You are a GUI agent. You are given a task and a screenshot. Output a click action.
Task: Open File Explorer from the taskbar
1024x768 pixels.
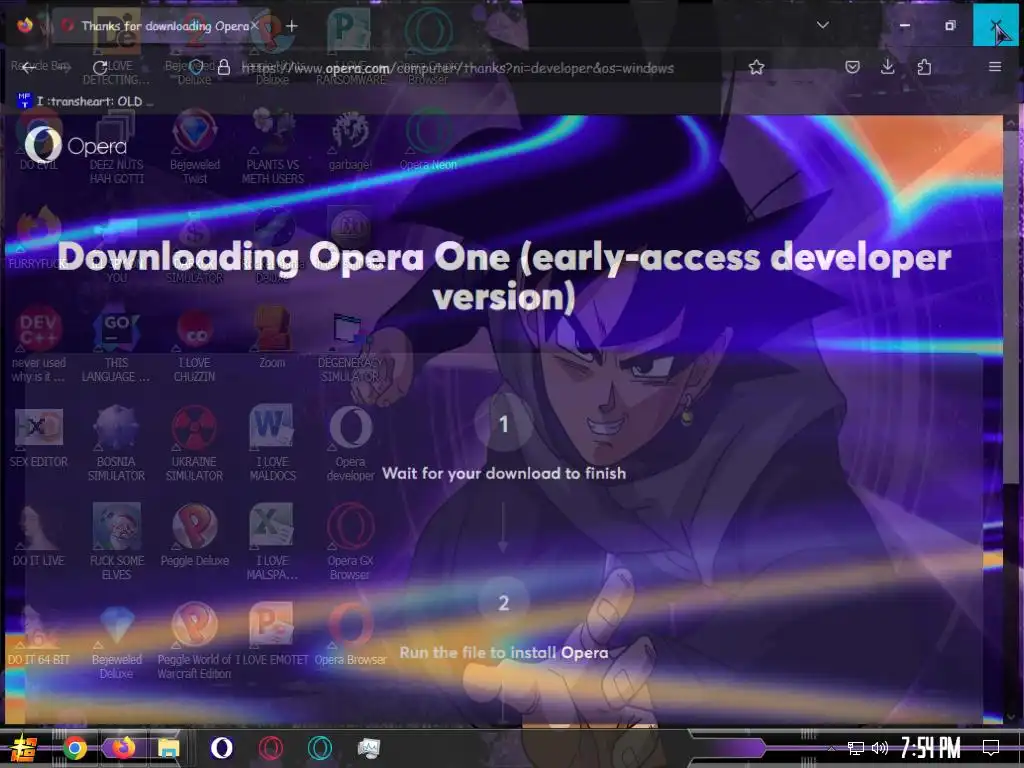pos(168,748)
